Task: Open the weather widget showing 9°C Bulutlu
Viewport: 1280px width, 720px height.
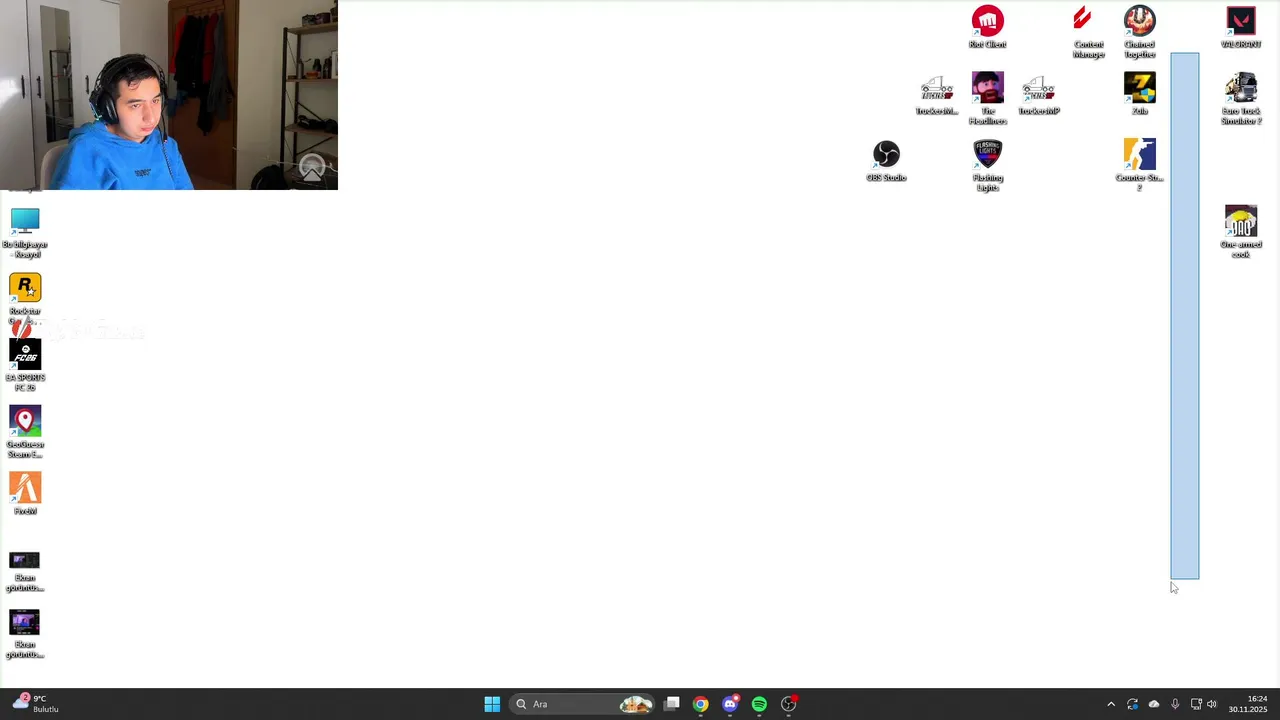Action: point(36,704)
